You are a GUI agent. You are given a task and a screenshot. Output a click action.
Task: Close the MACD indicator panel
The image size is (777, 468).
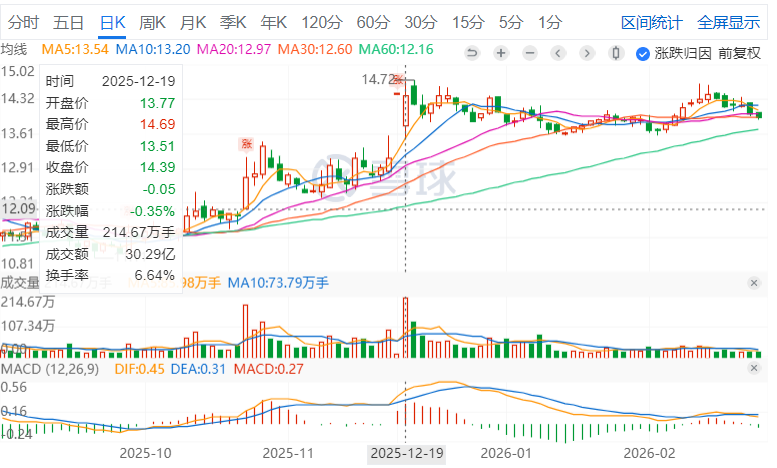(x=754, y=368)
